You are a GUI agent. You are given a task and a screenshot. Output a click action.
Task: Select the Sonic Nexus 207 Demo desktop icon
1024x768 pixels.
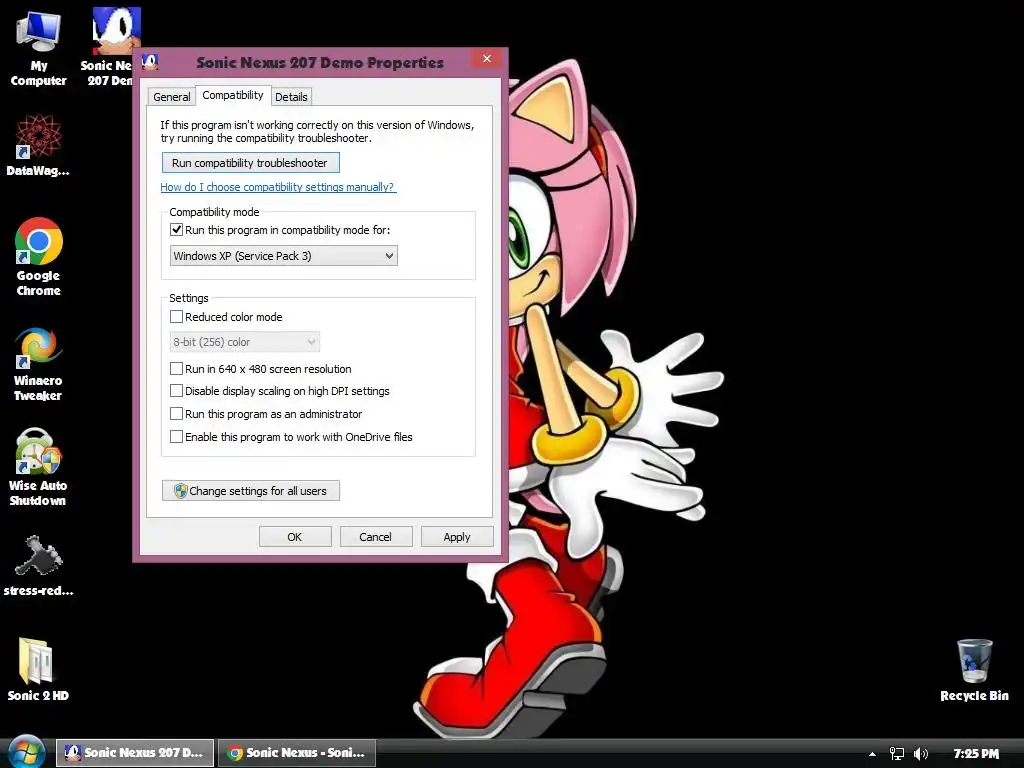pyautogui.click(x=111, y=49)
